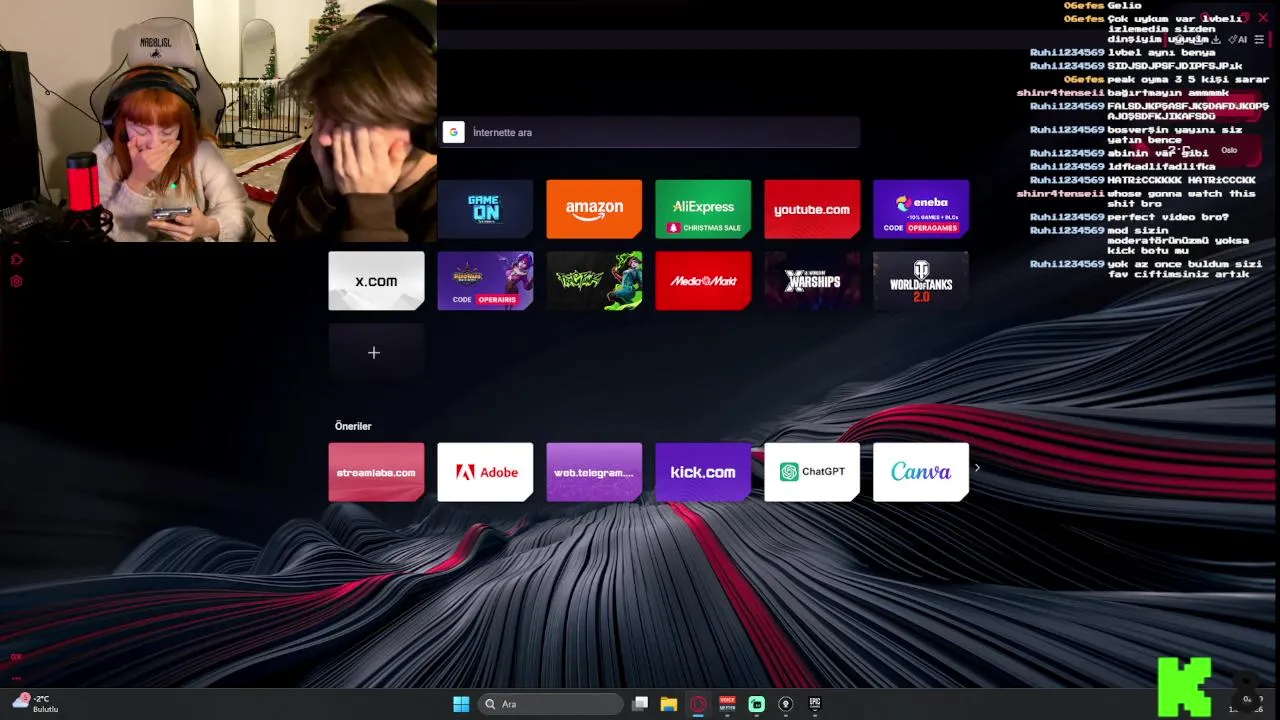Open the World of Tanks 2.0 tile
The image size is (1280, 720).
921,281
